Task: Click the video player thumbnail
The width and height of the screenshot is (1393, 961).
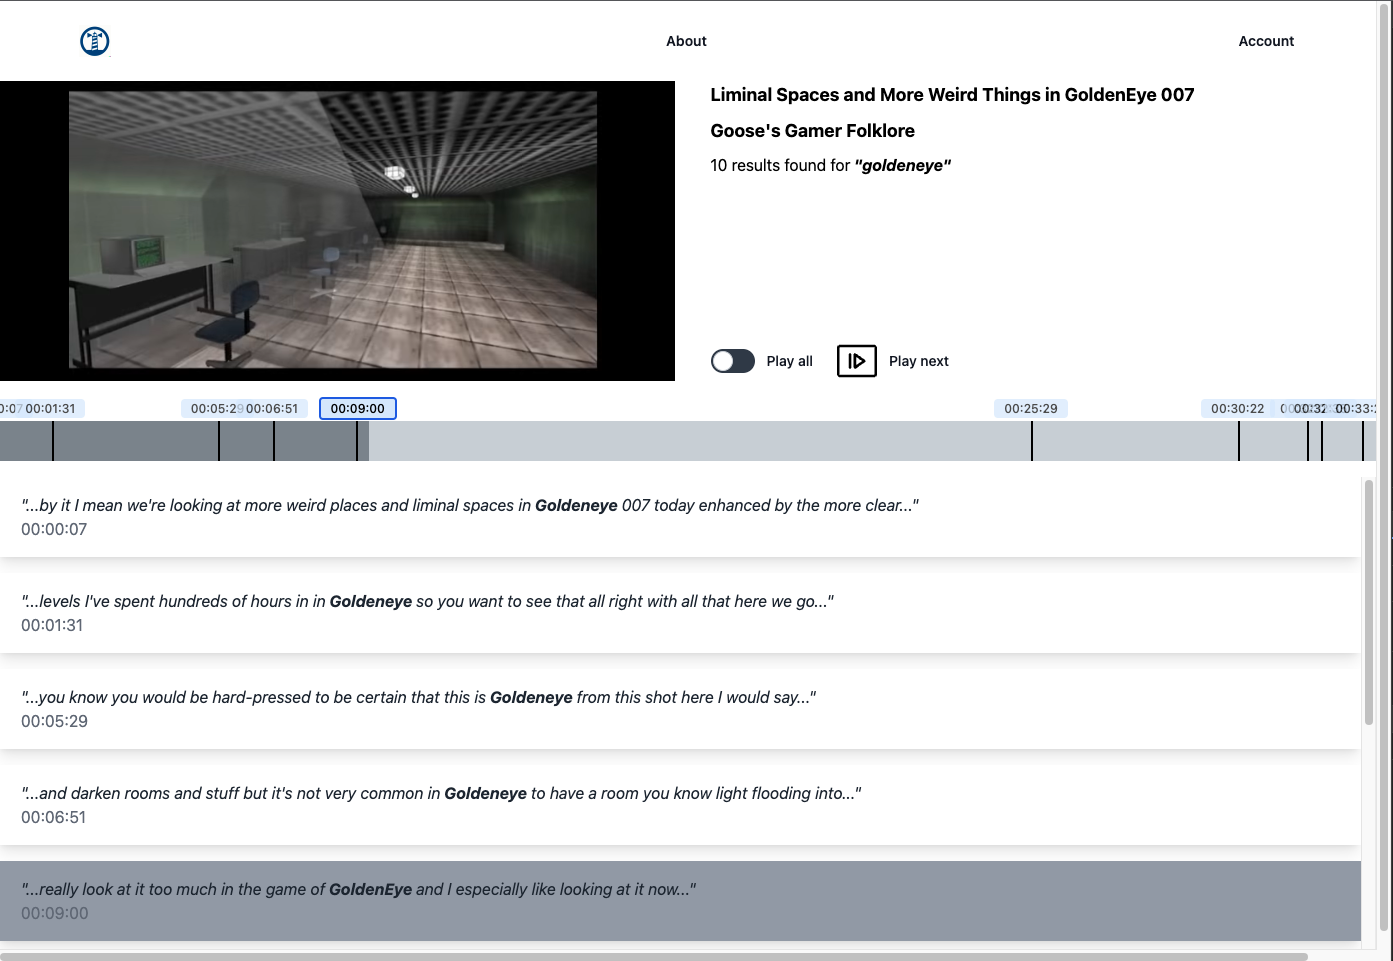Action: (337, 231)
